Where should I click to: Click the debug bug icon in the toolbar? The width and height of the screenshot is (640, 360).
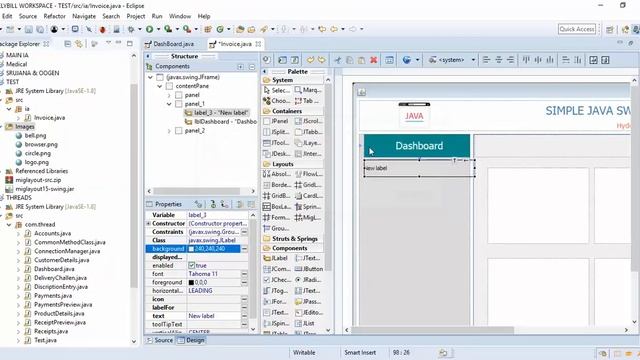coord(102,29)
